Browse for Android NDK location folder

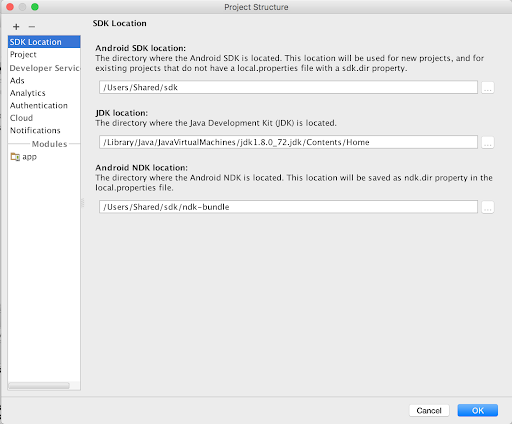(x=488, y=207)
